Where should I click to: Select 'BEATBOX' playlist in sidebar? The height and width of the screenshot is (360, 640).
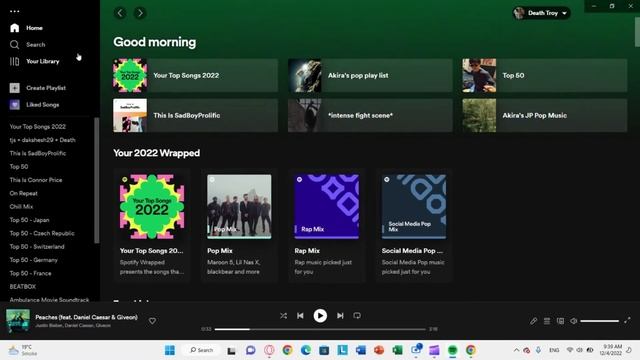tap(23, 287)
